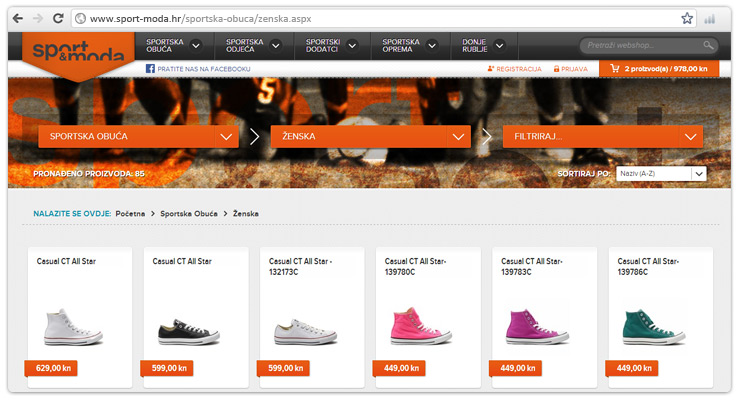Image resolution: width=740 pixels, height=400 pixels.
Task: Click the Casual CT All Star - 132173C title
Action: [301, 267]
